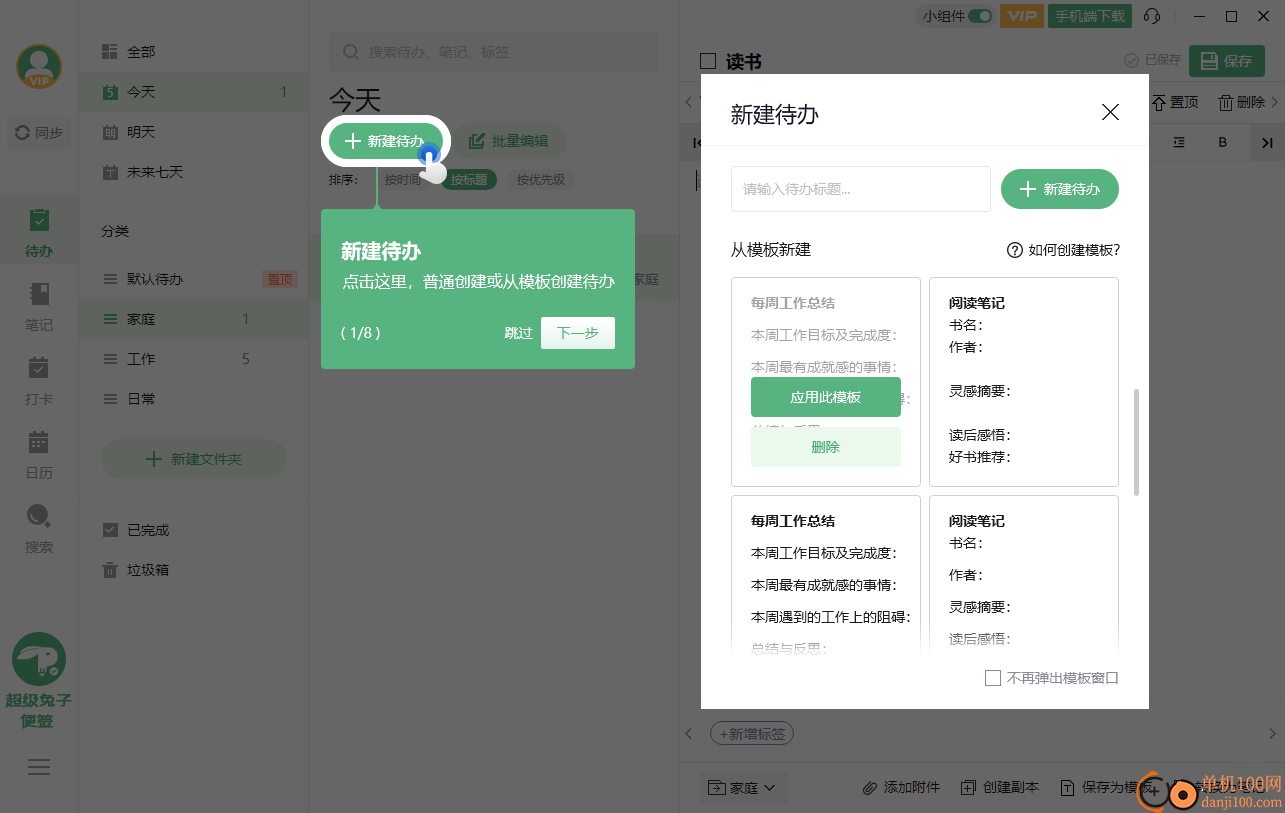Screen dimensions: 1285x813
Task: Click the VIP user avatar
Action: tap(39, 66)
